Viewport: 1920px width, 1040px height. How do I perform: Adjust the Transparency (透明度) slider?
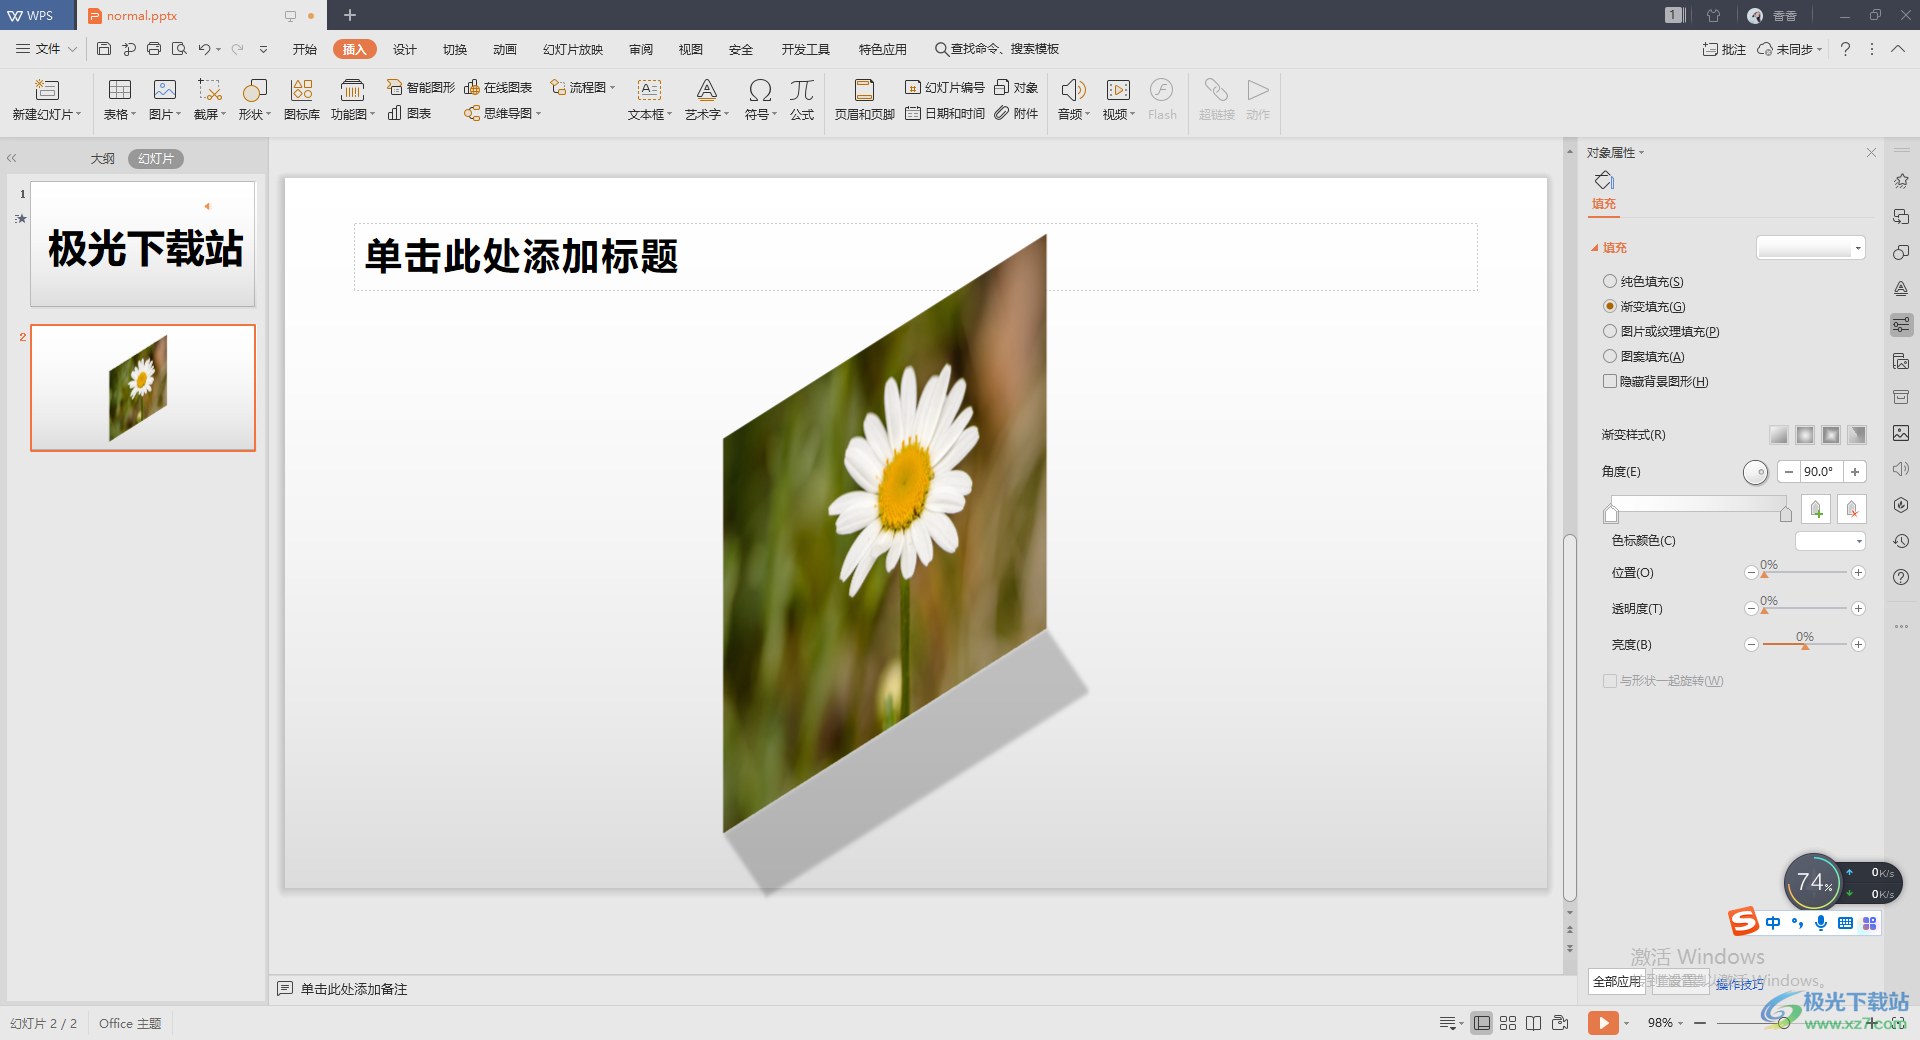coord(1804,609)
